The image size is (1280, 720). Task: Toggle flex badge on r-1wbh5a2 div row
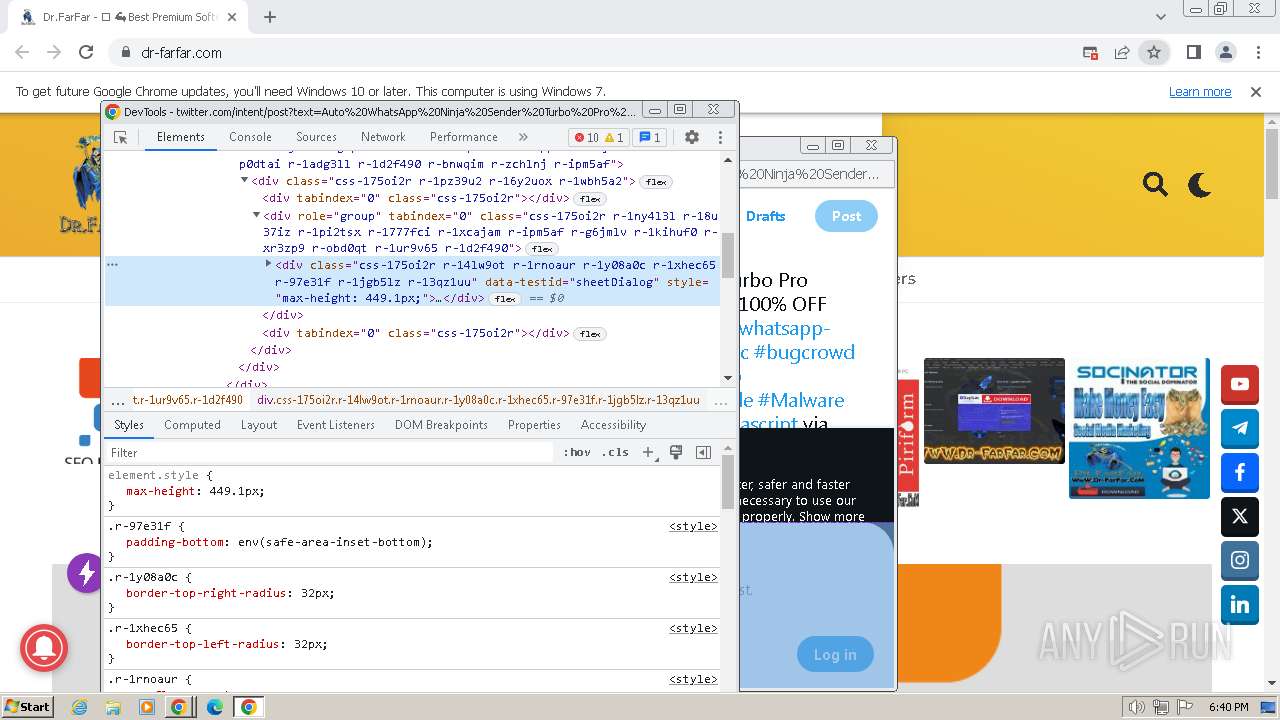[x=656, y=181]
